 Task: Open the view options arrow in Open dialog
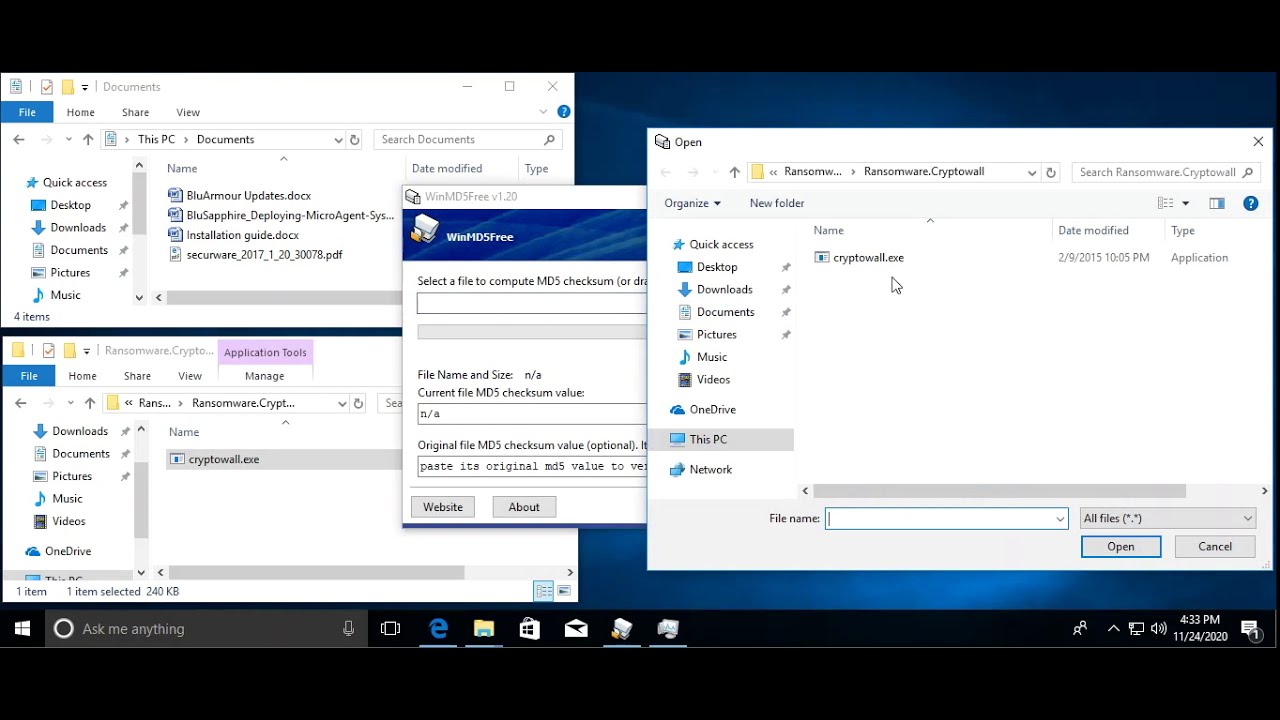click(x=1186, y=203)
